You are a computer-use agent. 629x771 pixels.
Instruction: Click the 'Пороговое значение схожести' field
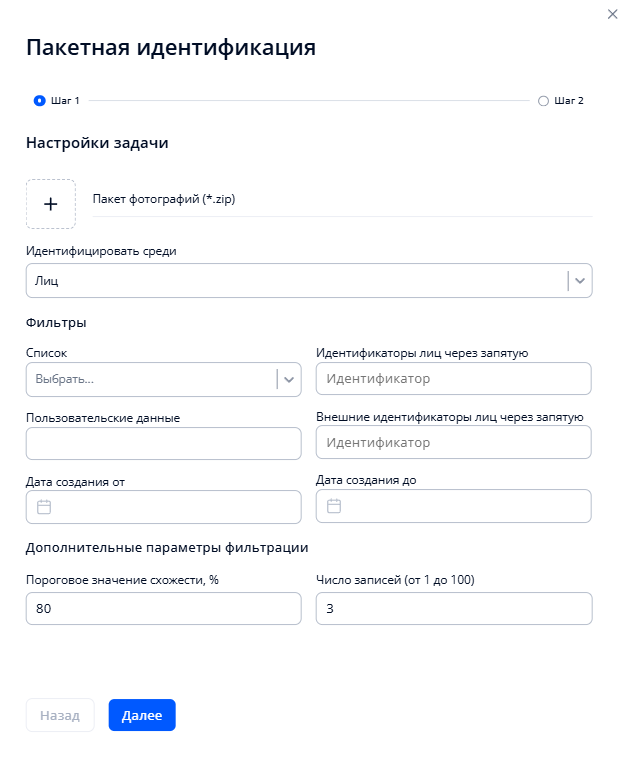pyautogui.click(x=163, y=608)
